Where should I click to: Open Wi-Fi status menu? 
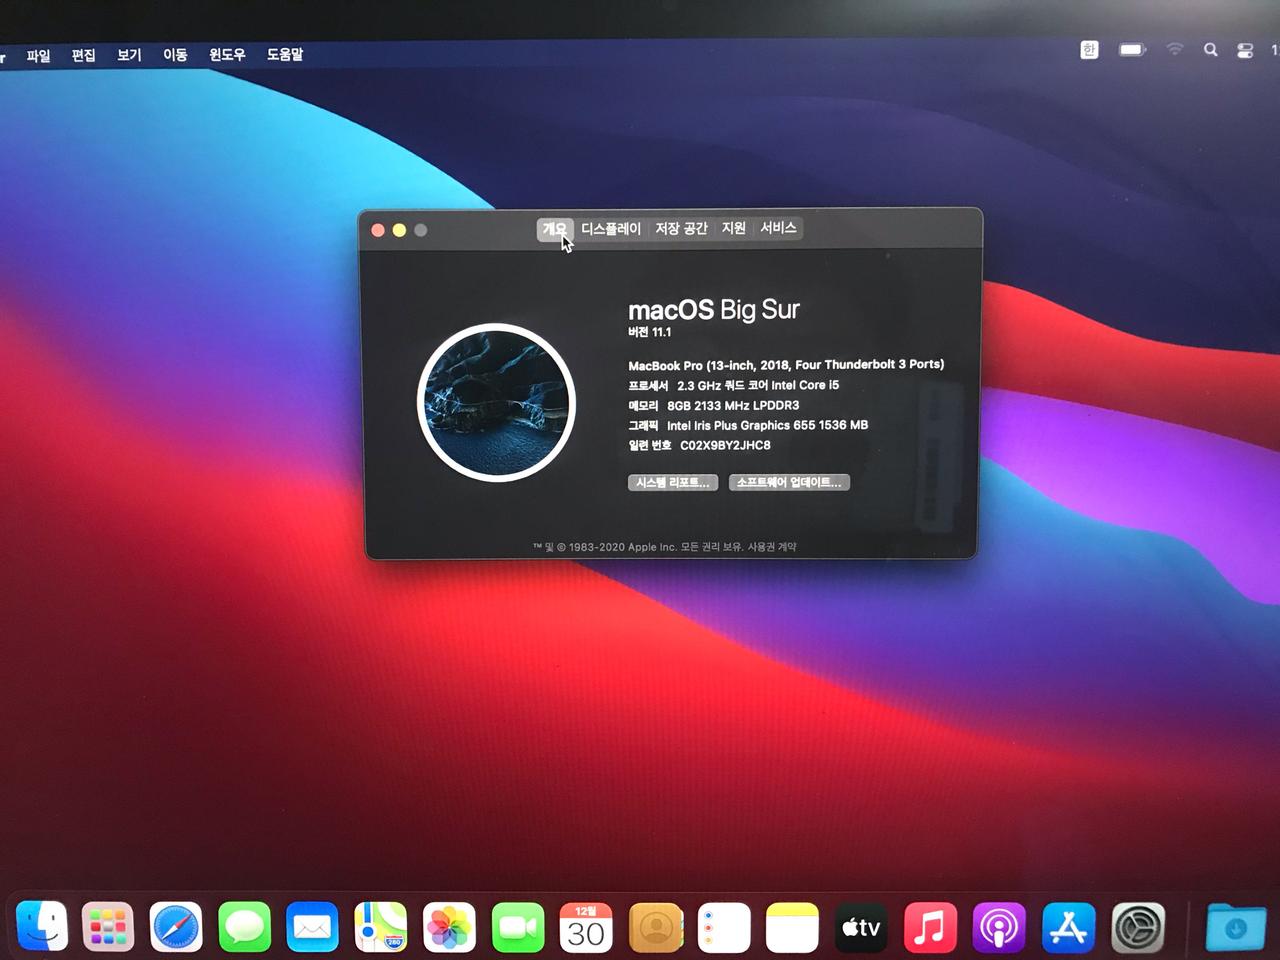[1174, 49]
